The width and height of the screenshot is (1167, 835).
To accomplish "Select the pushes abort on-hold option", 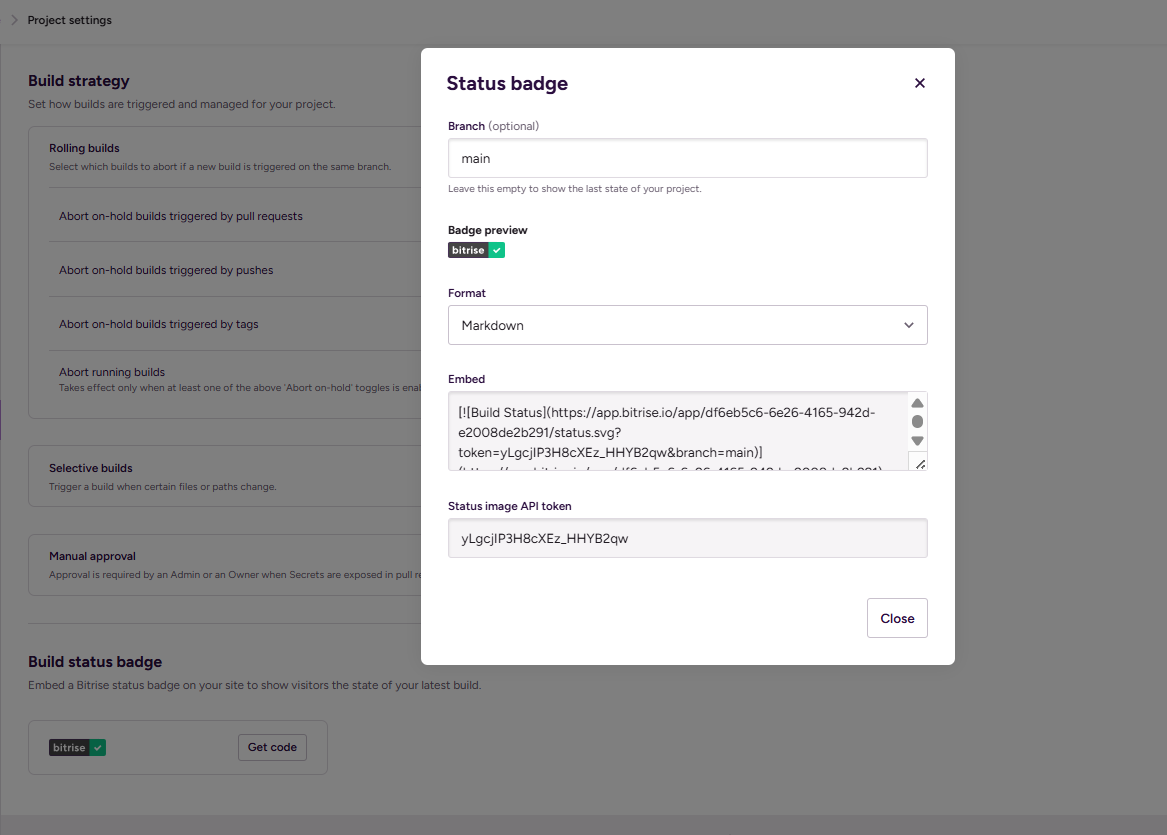I will pyautogui.click(x=166, y=270).
